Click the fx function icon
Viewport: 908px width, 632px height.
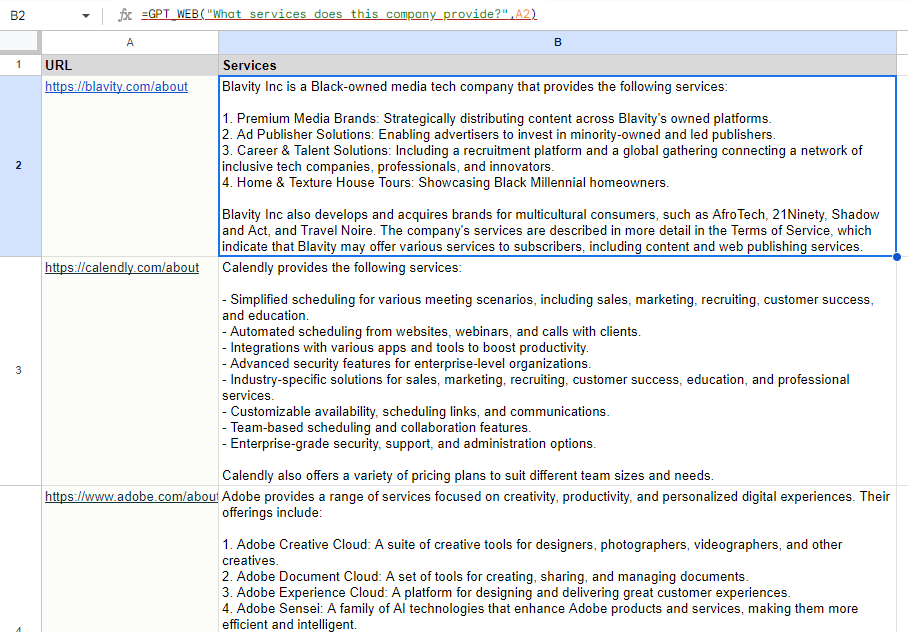(125, 15)
